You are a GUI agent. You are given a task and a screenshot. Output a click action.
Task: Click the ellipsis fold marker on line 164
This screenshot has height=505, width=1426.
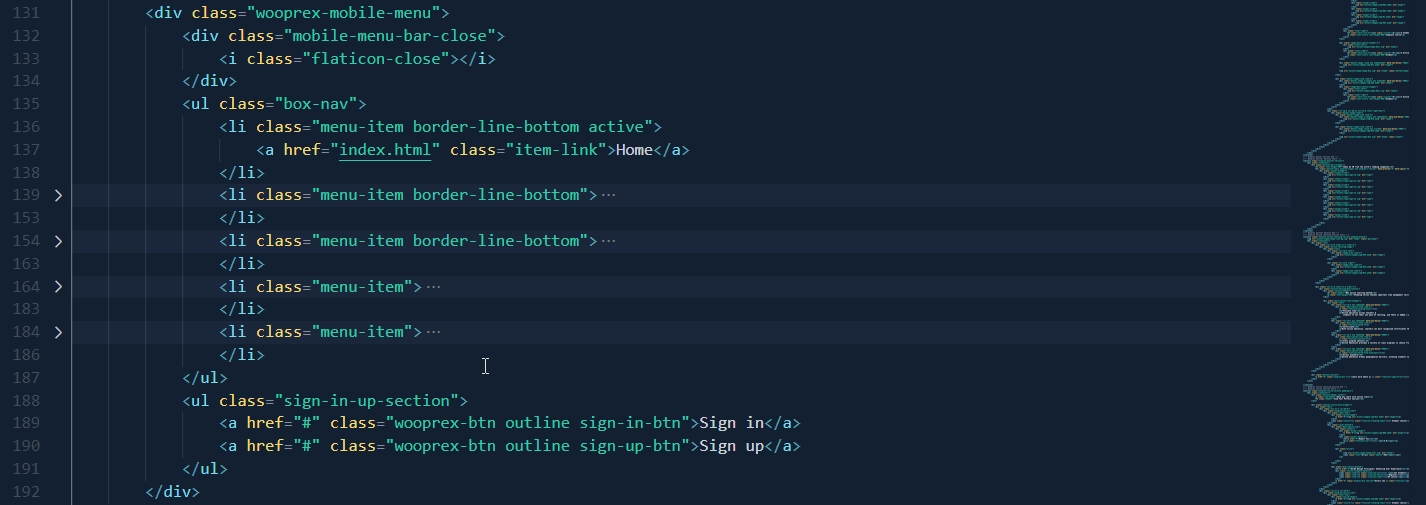(433, 287)
